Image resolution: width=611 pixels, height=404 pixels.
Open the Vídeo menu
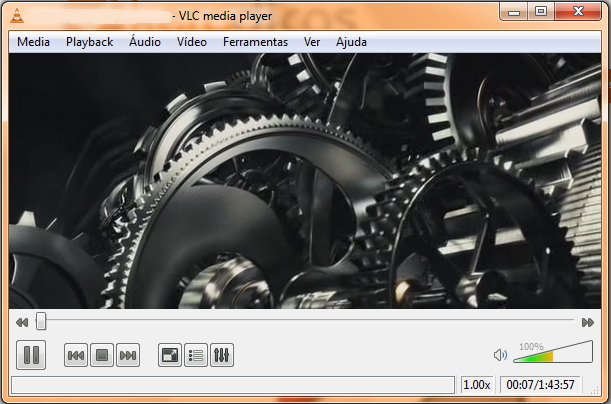192,41
